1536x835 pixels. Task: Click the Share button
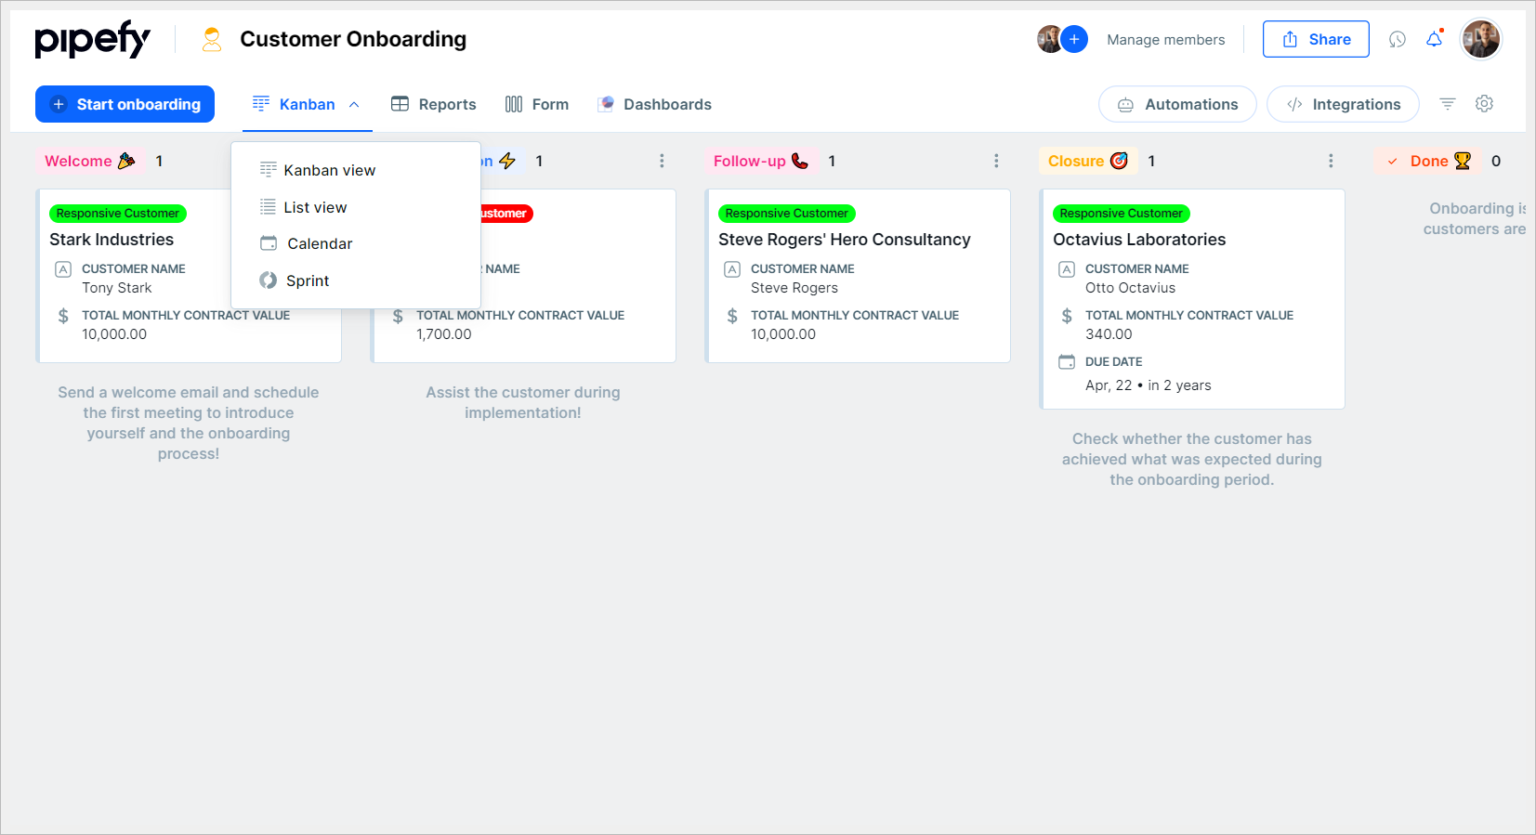[1315, 39]
